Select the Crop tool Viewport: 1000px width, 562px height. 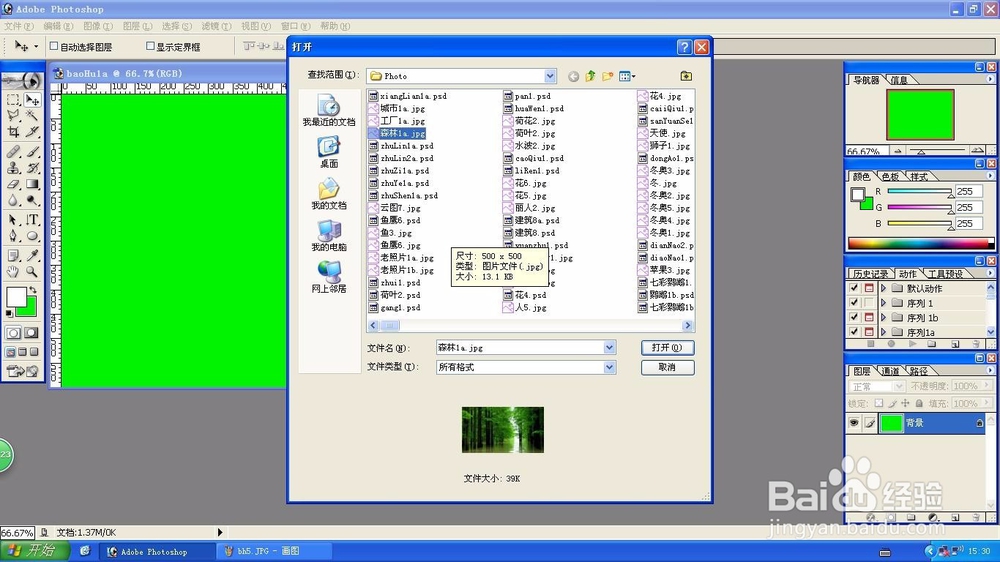tap(13, 131)
